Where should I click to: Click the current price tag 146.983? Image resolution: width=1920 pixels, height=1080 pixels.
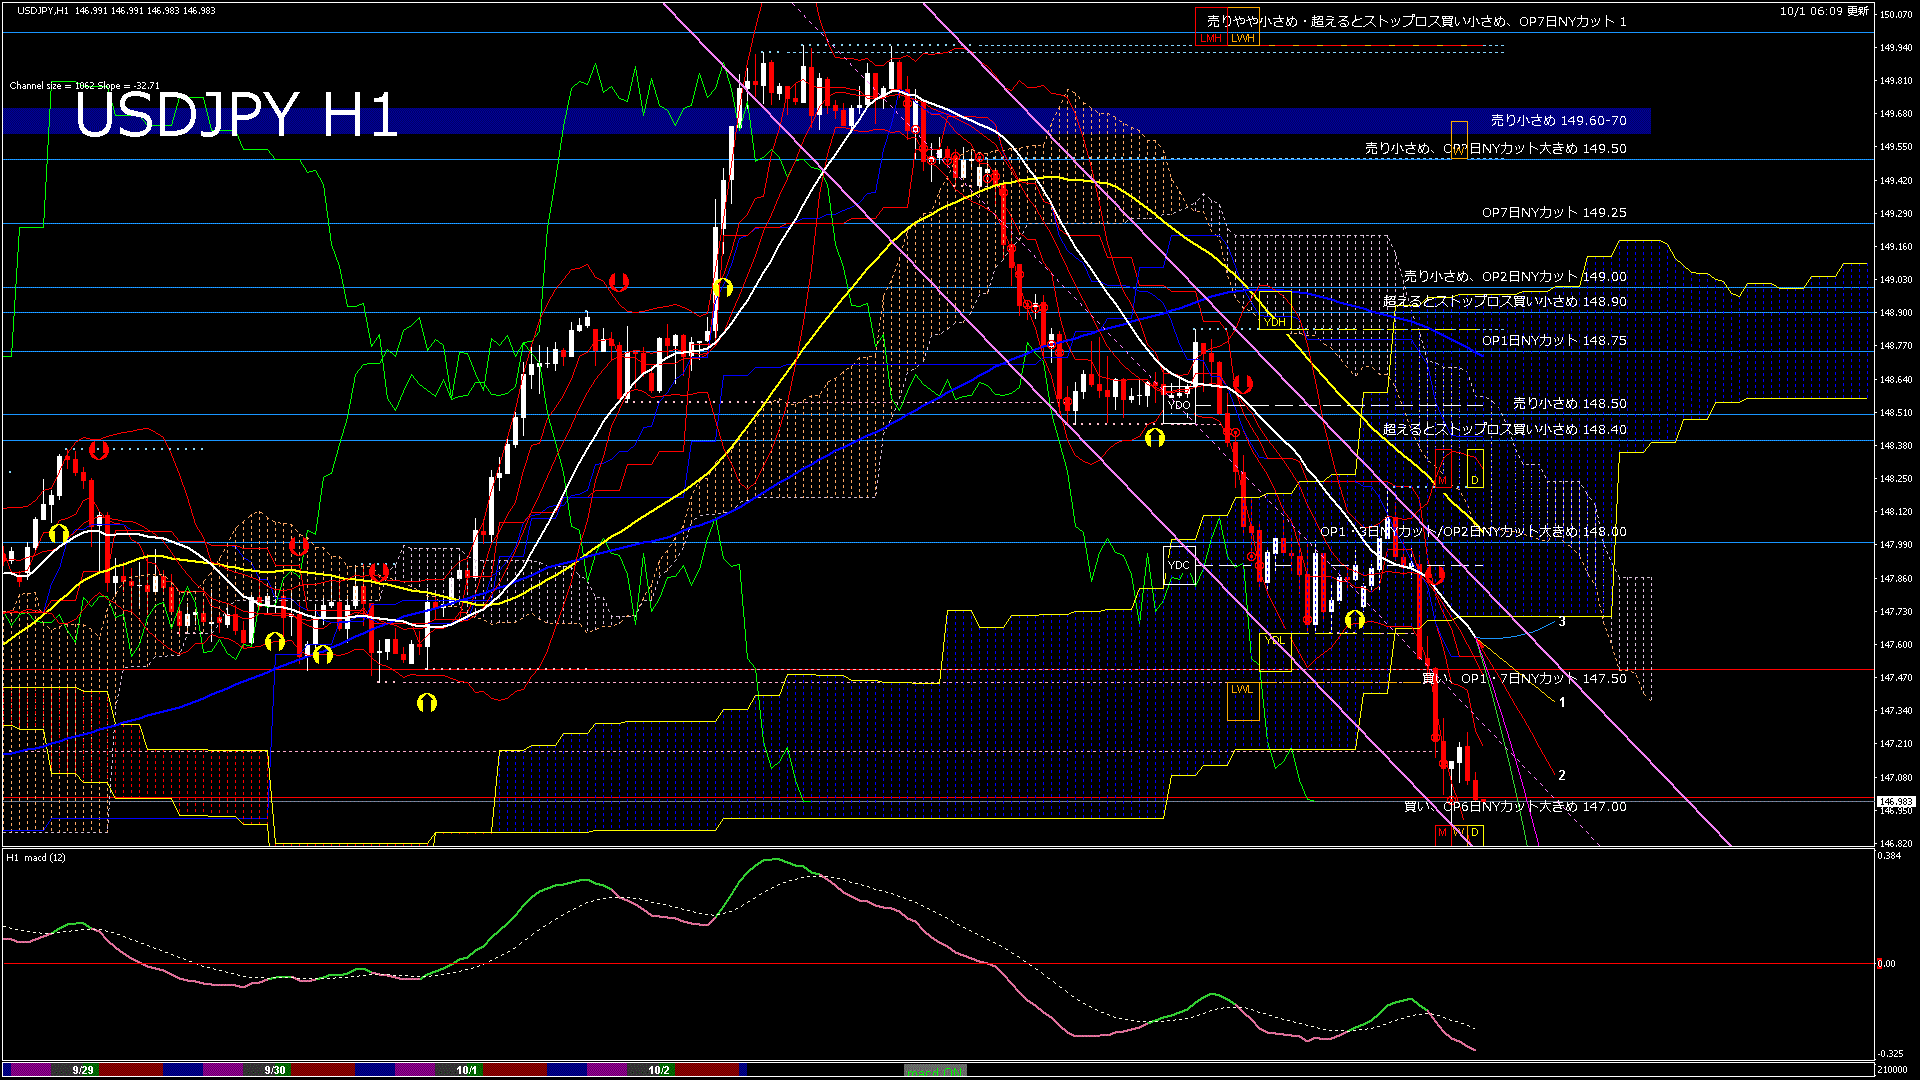click(1895, 802)
